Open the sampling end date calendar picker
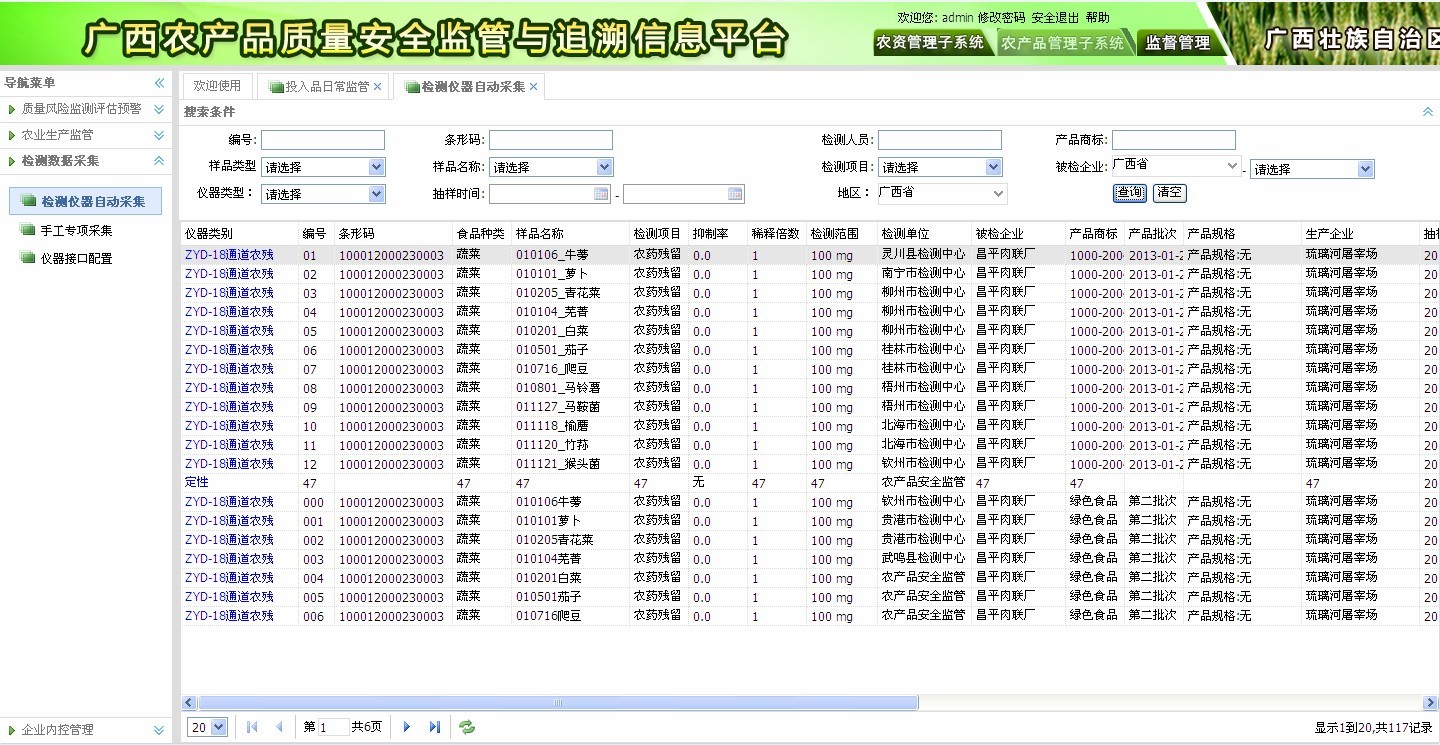 pos(735,194)
